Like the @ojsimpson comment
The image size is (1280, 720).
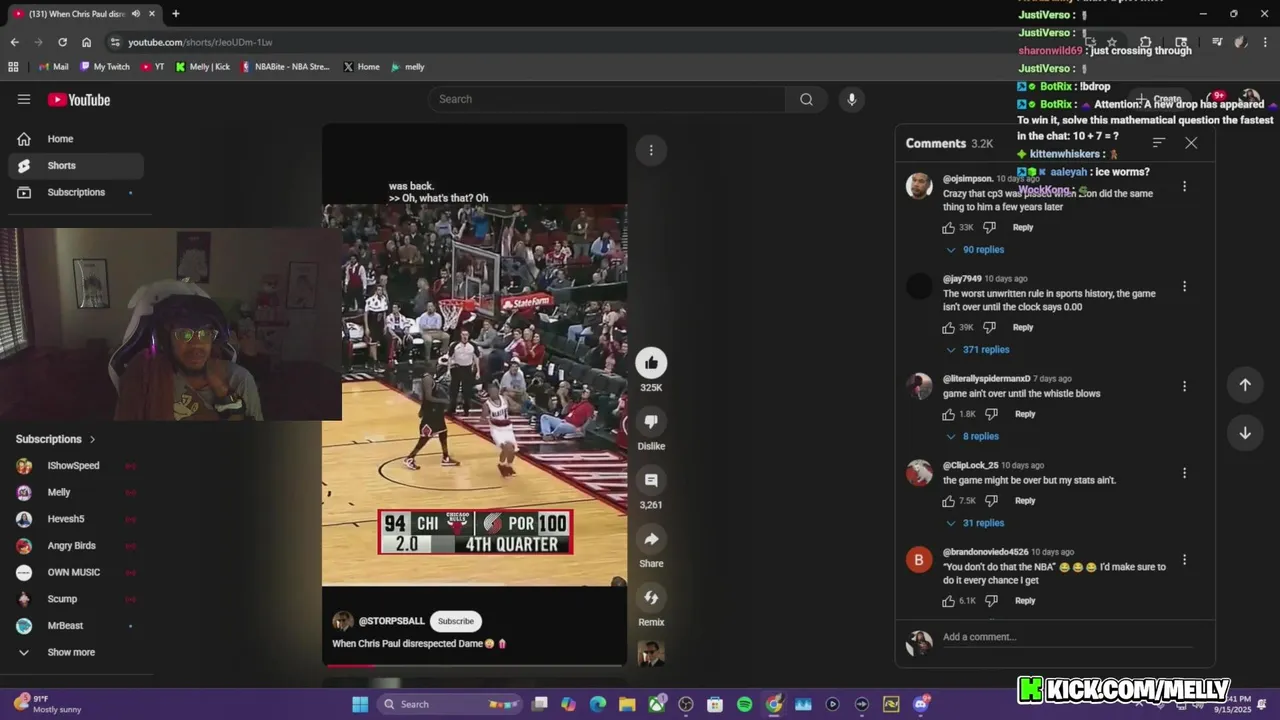[x=948, y=228]
